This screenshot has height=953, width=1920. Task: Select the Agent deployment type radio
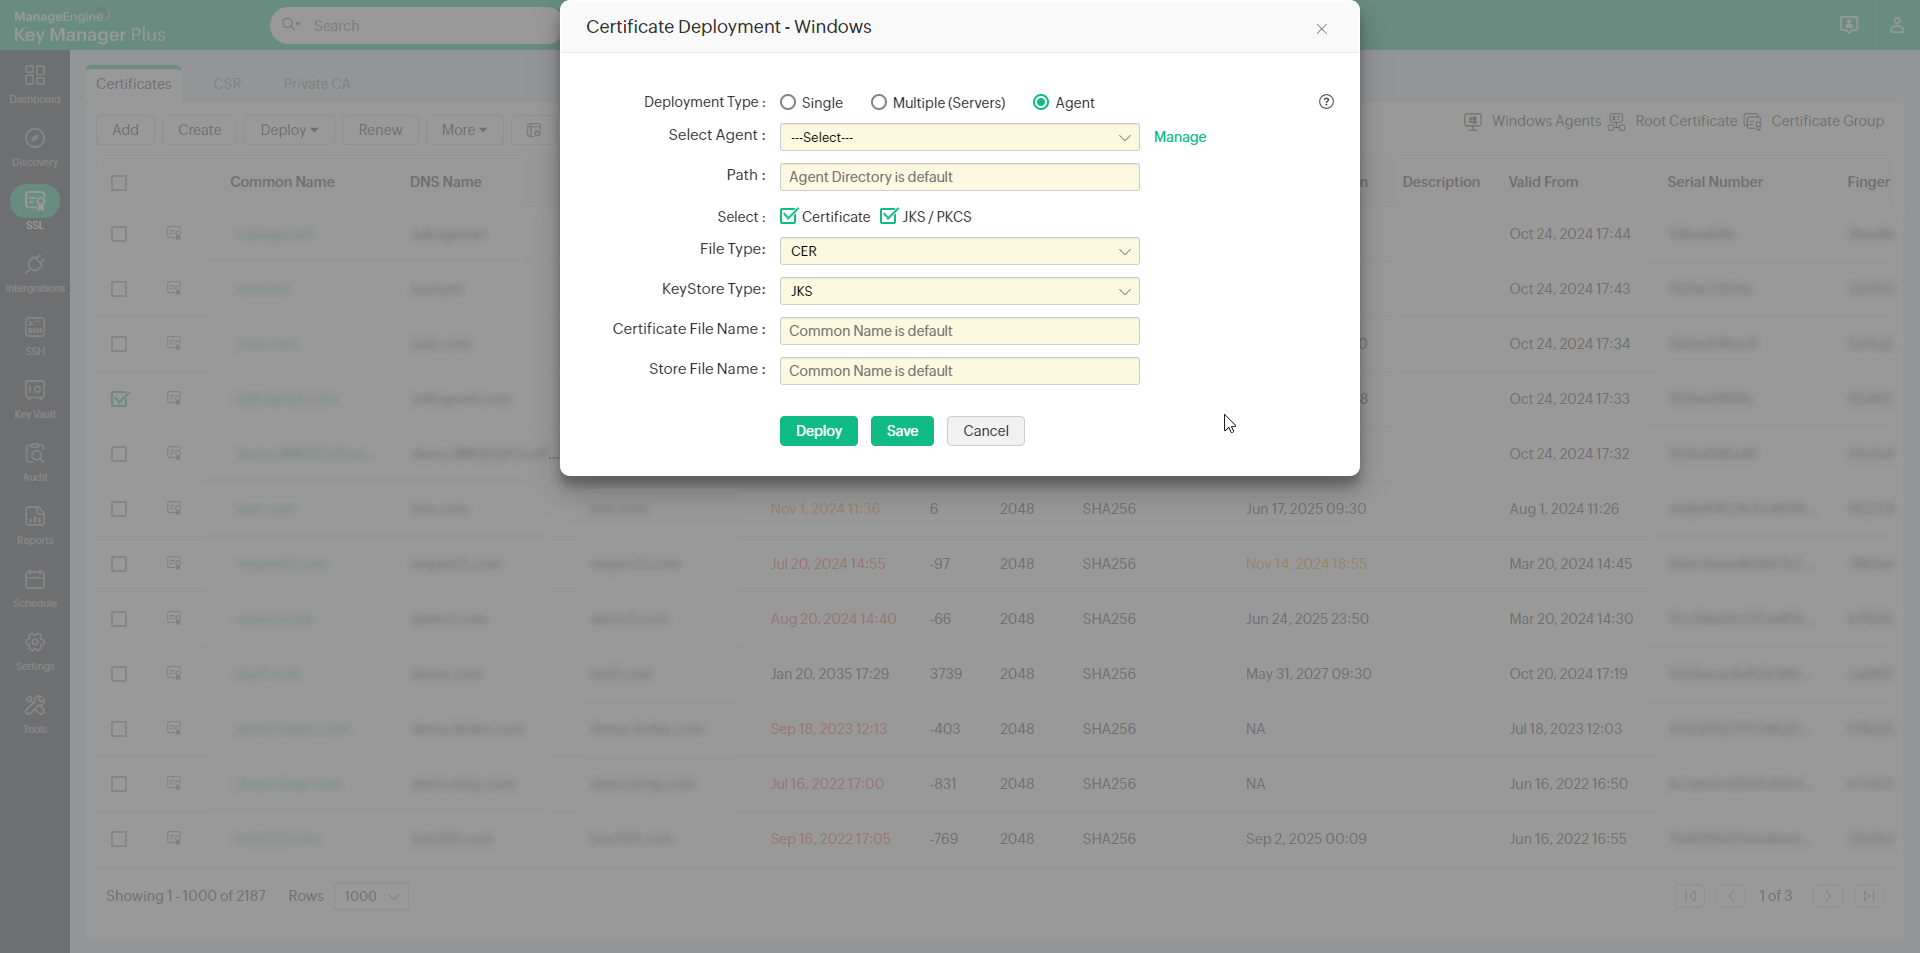click(1041, 102)
